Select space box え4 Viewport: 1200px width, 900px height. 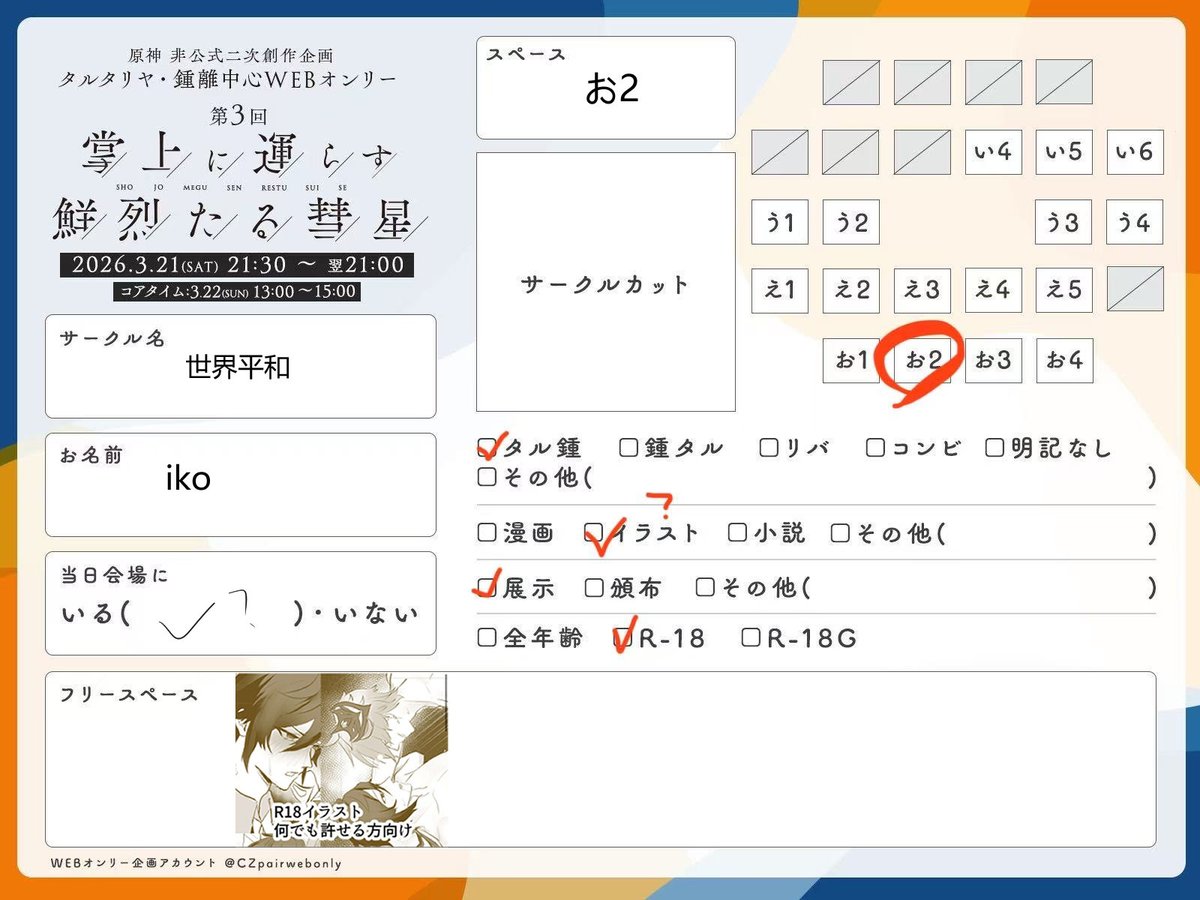coord(993,290)
